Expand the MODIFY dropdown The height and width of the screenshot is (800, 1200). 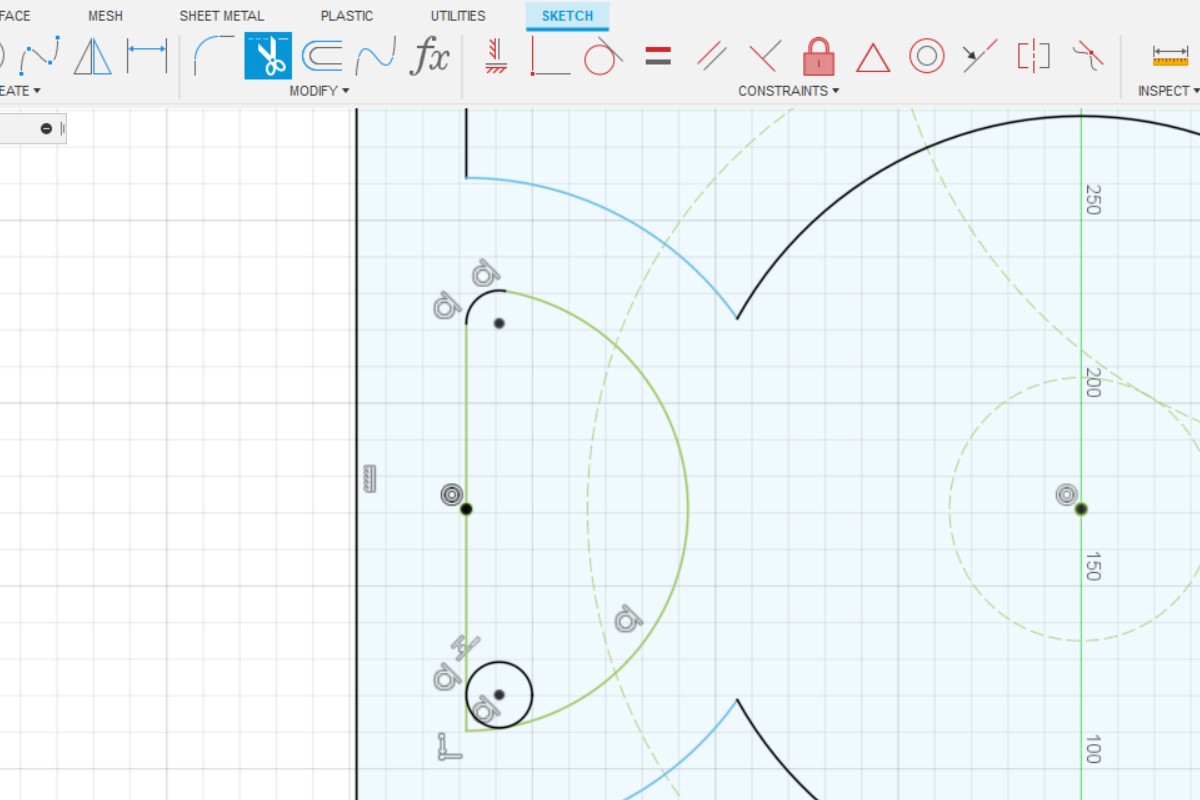[x=319, y=91]
